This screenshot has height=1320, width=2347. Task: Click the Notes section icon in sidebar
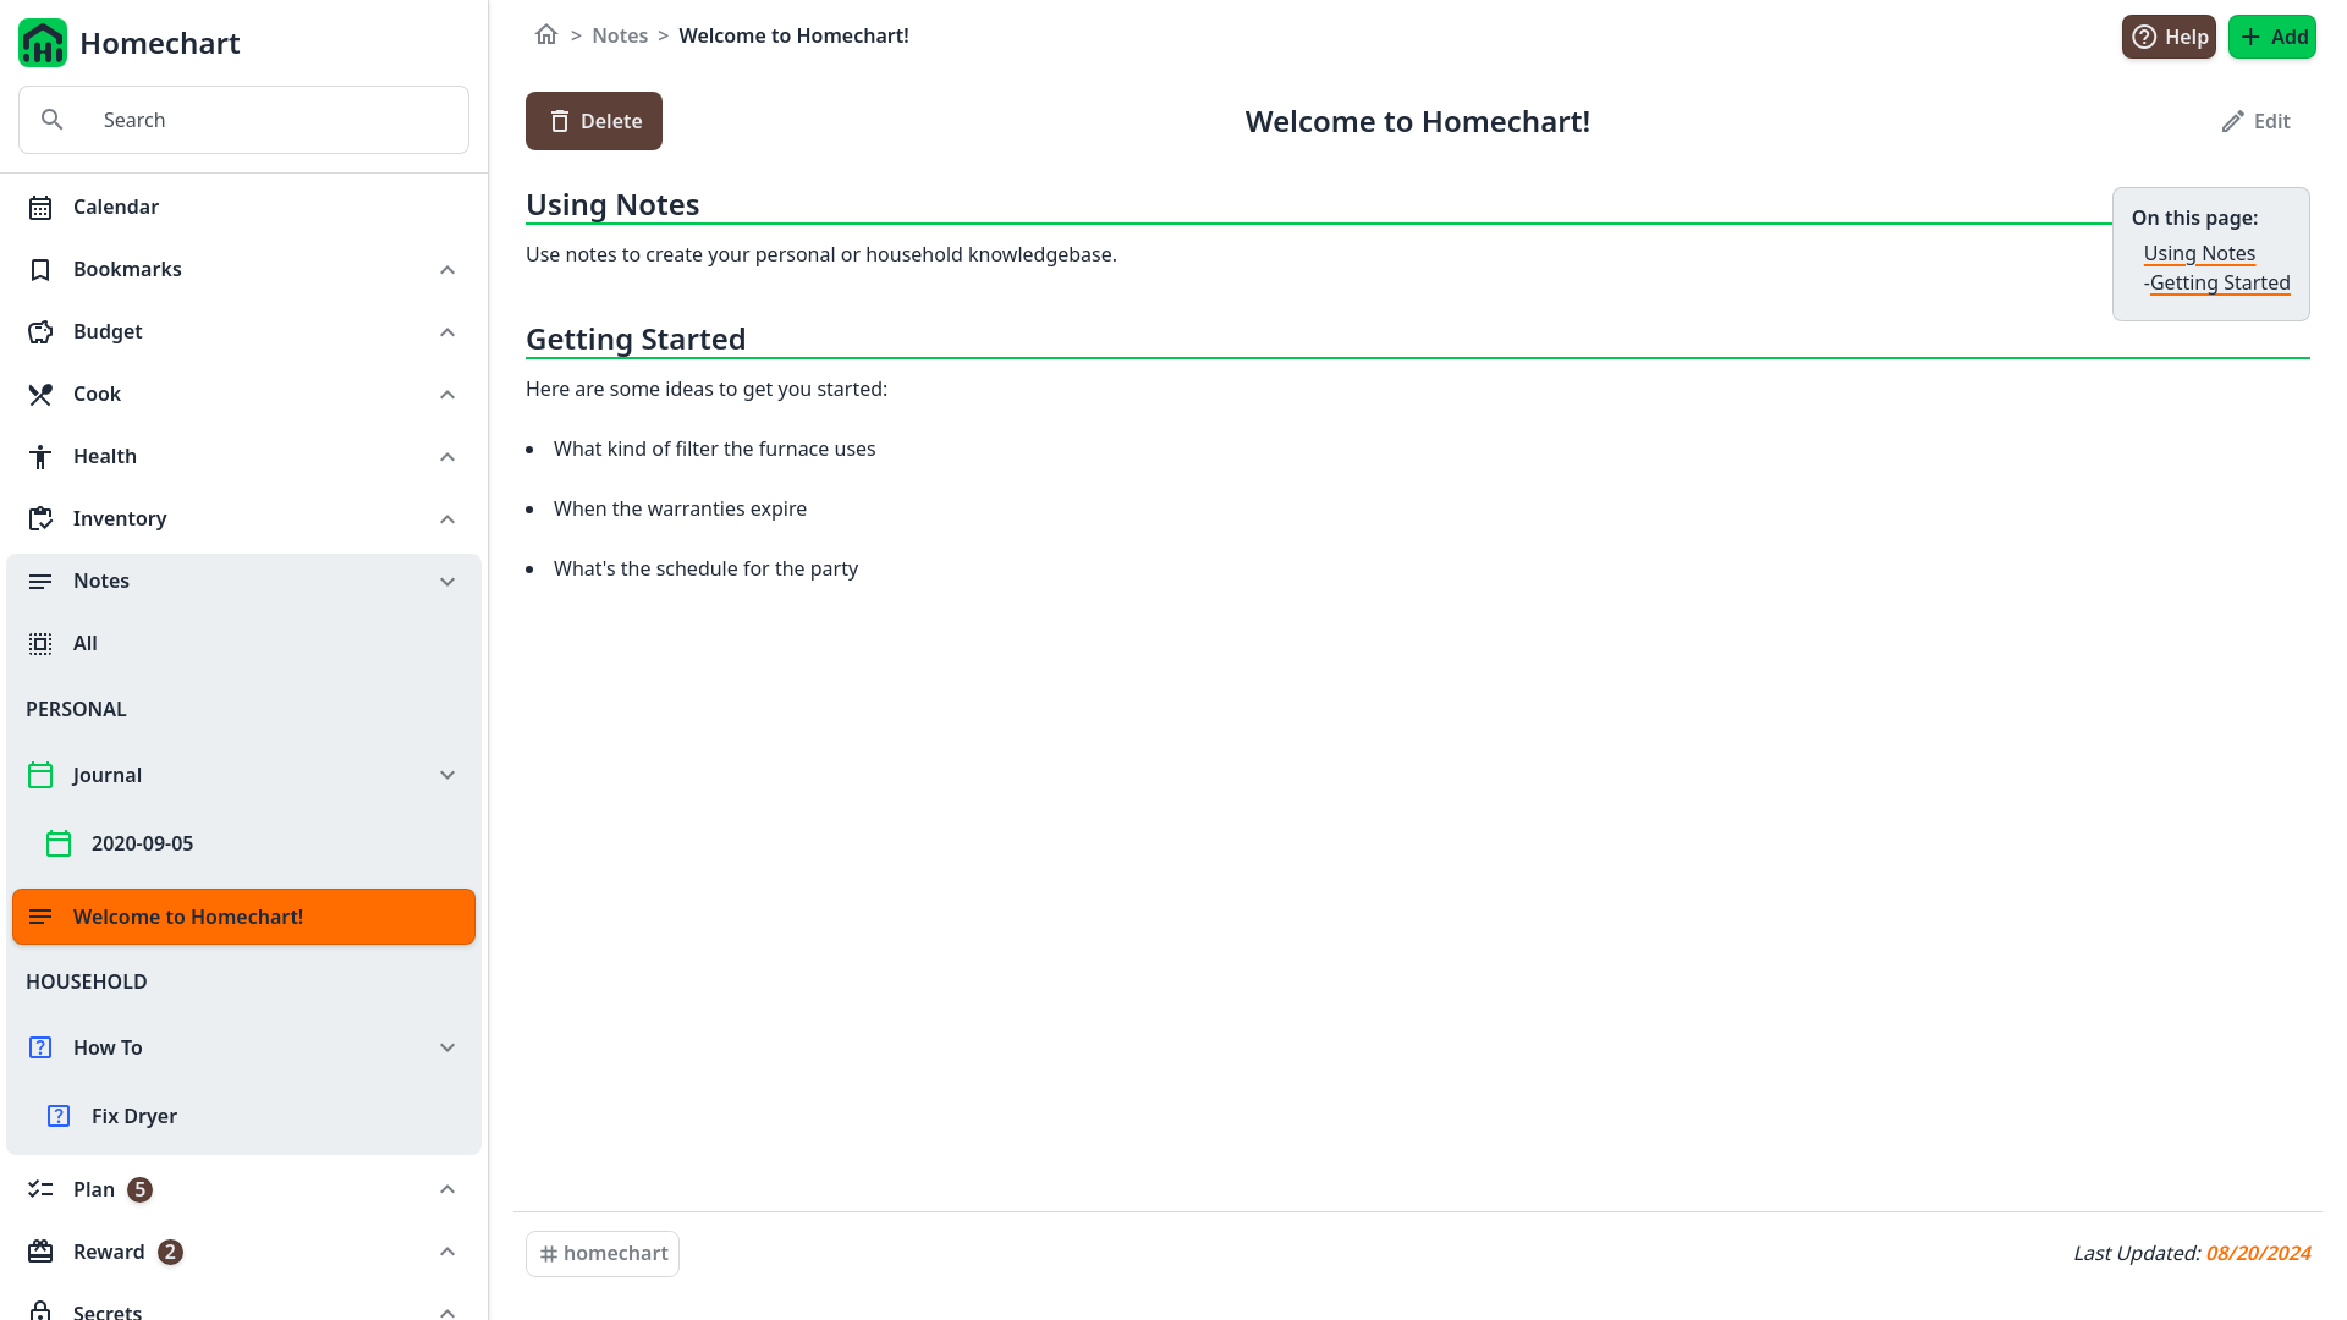pyautogui.click(x=39, y=580)
